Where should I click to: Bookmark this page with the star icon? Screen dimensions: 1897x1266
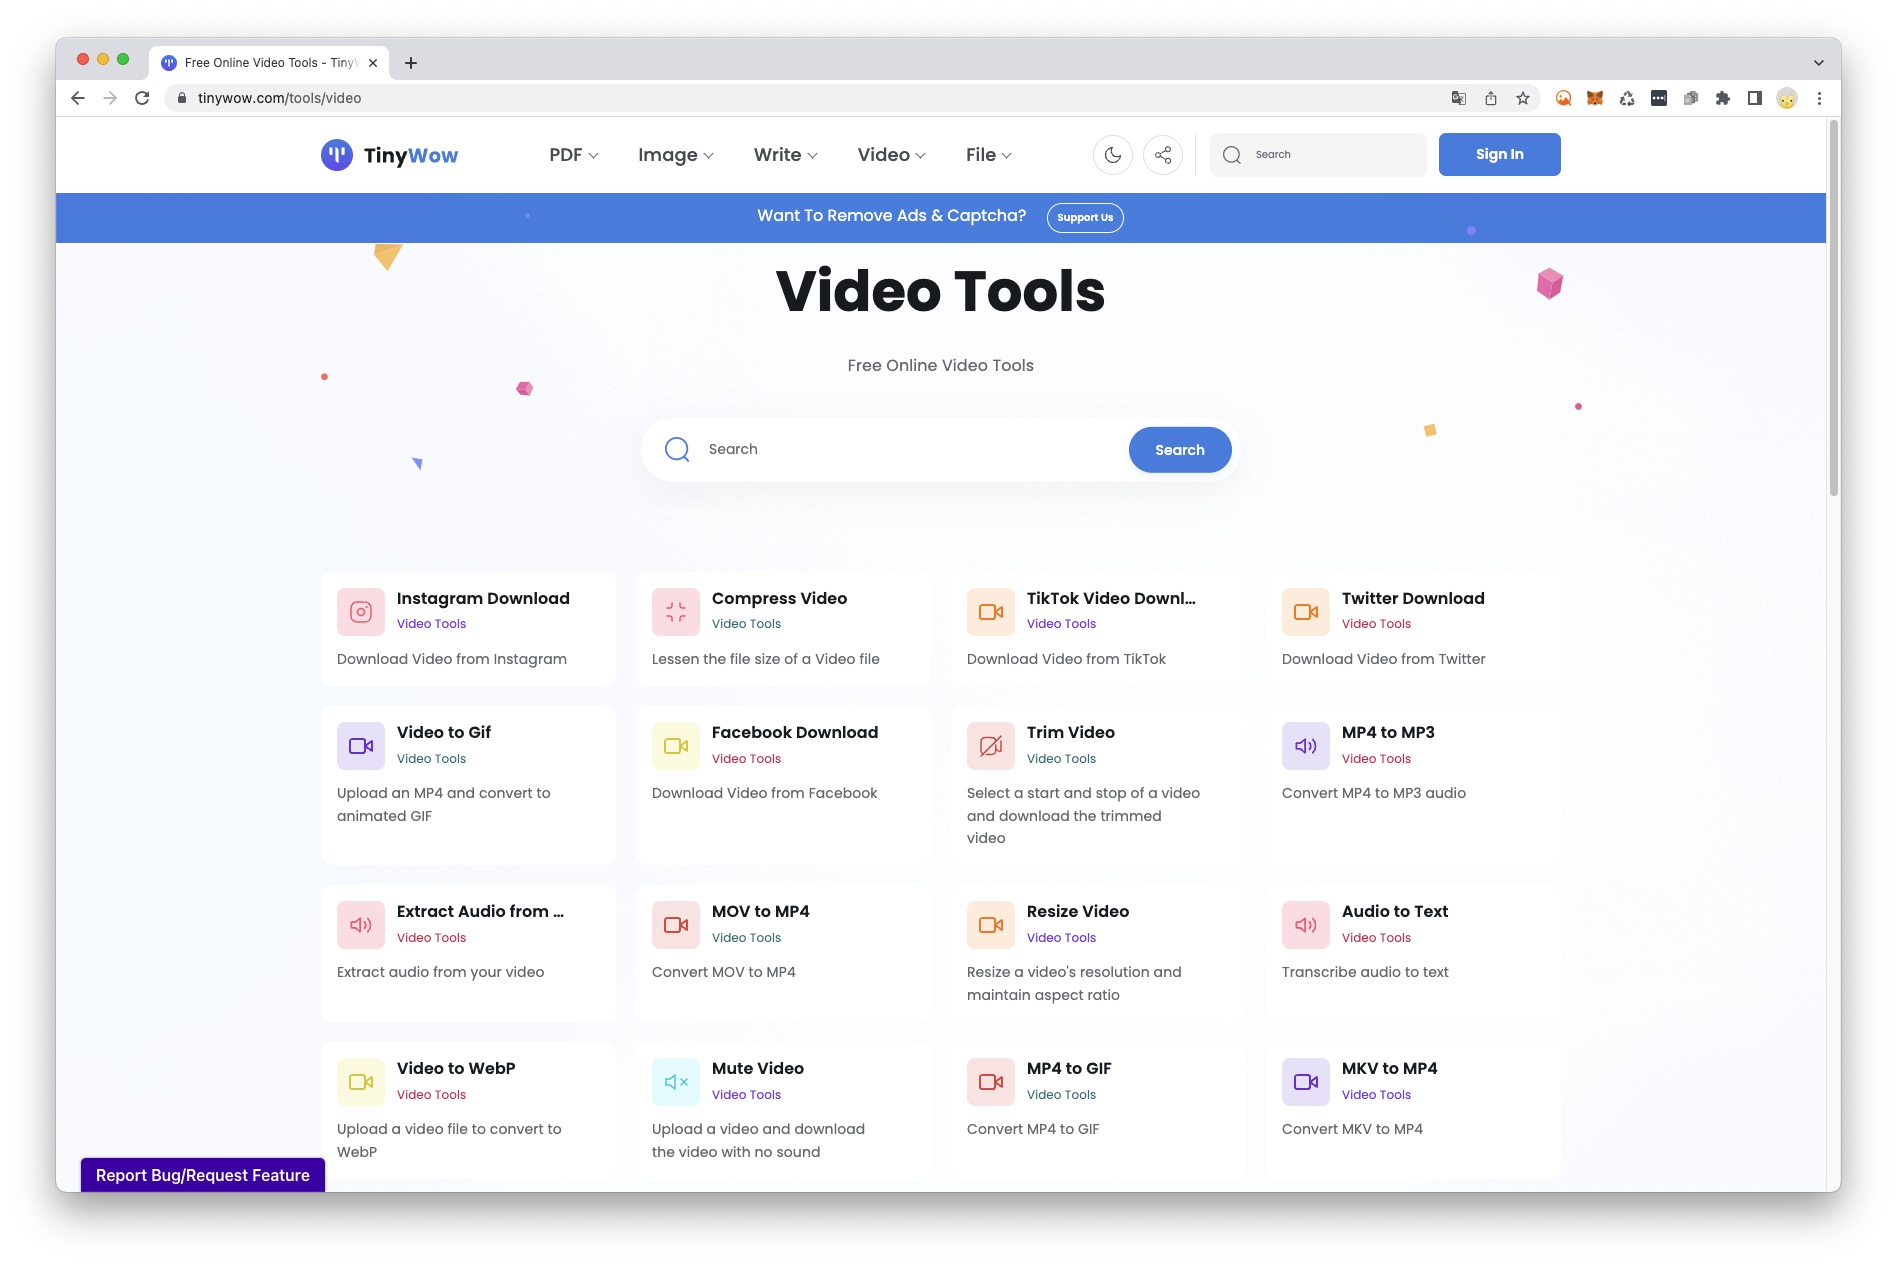(1522, 98)
